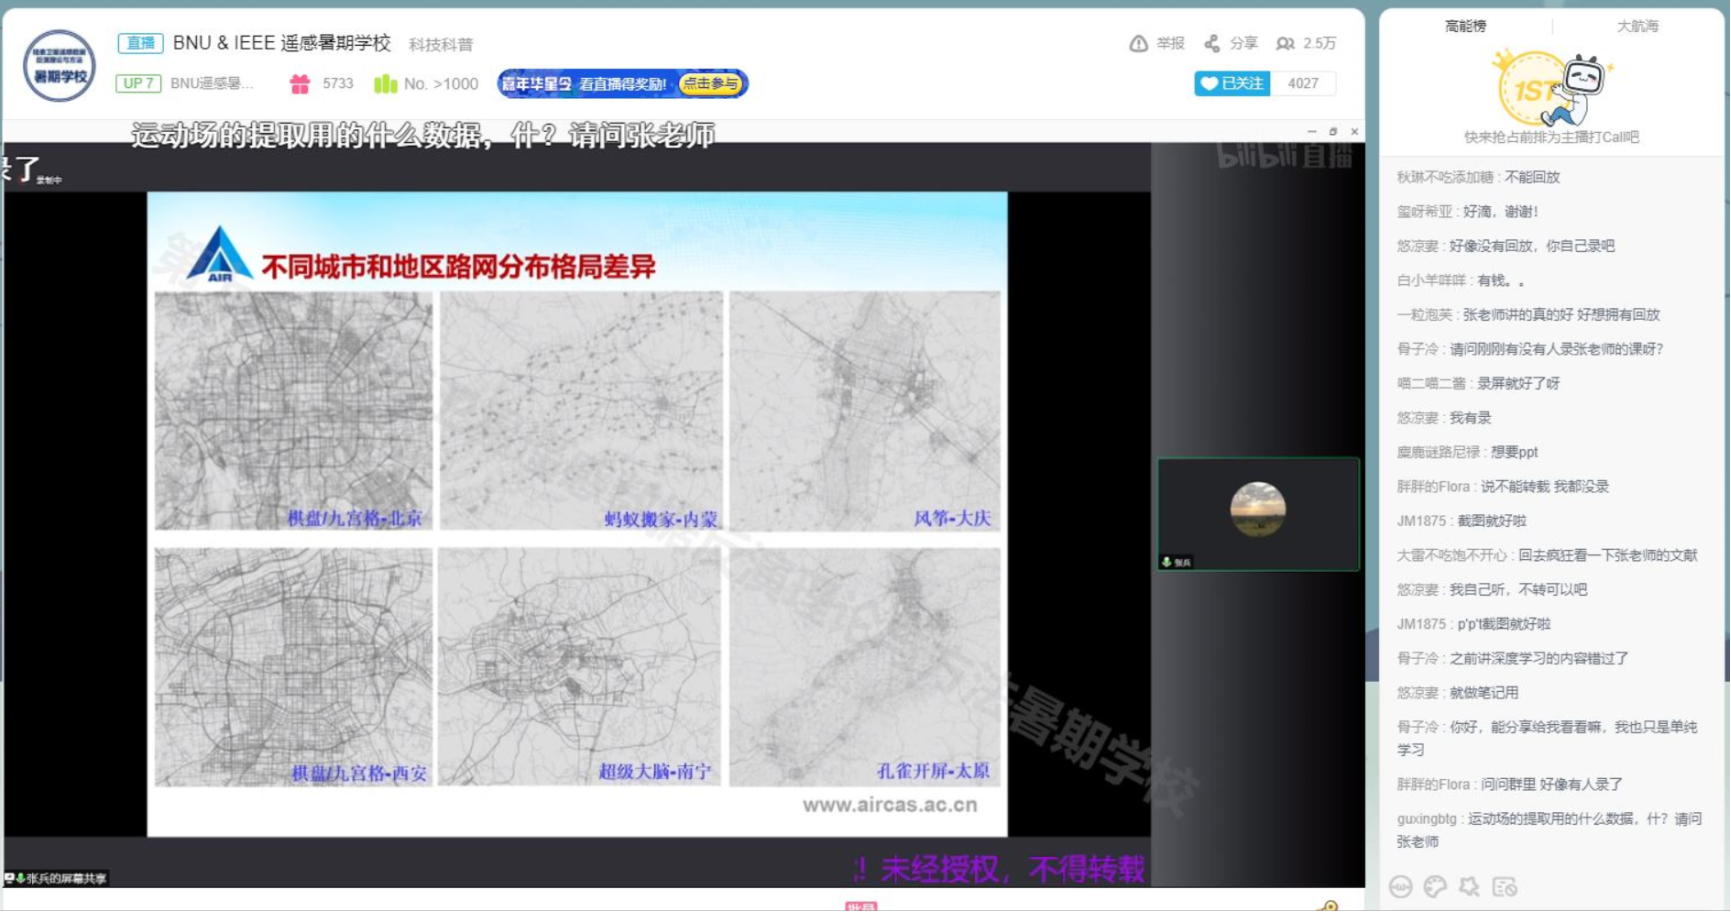Click the pink gift icon
The height and width of the screenshot is (912, 1731).
click(300, 84)
